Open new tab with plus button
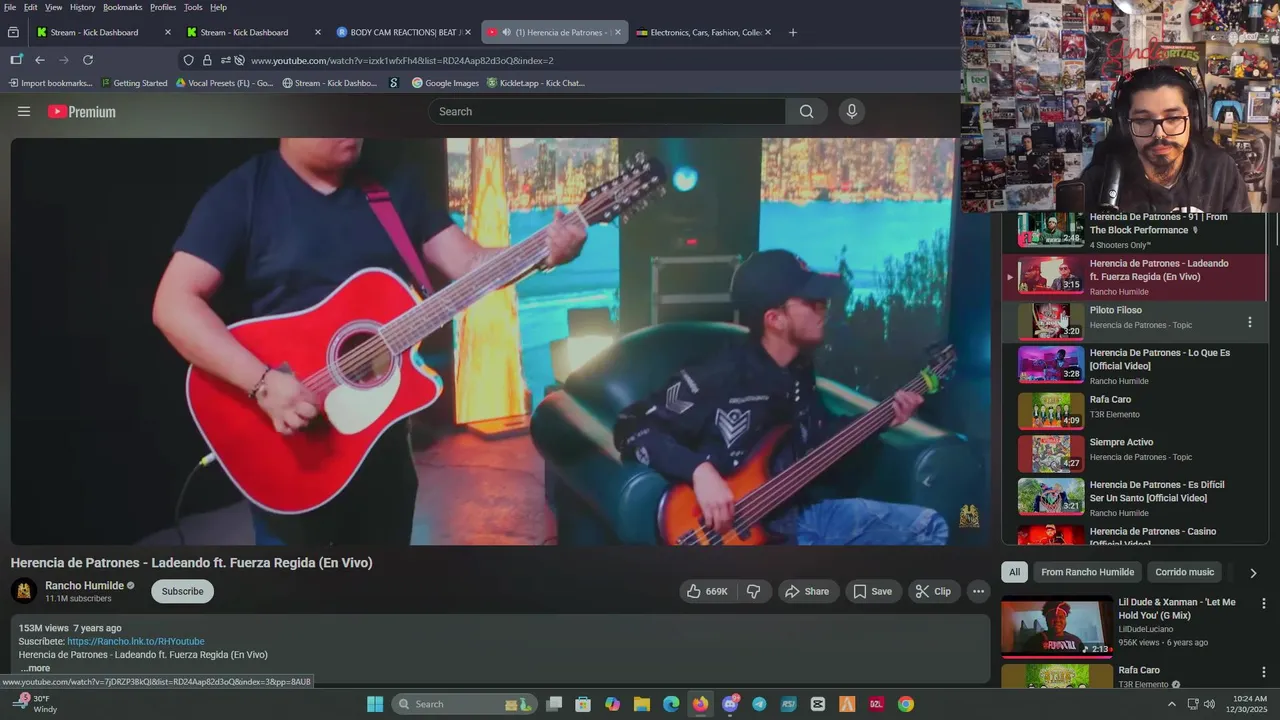This screenshot has height=720, width=1280. coord(793,32)
